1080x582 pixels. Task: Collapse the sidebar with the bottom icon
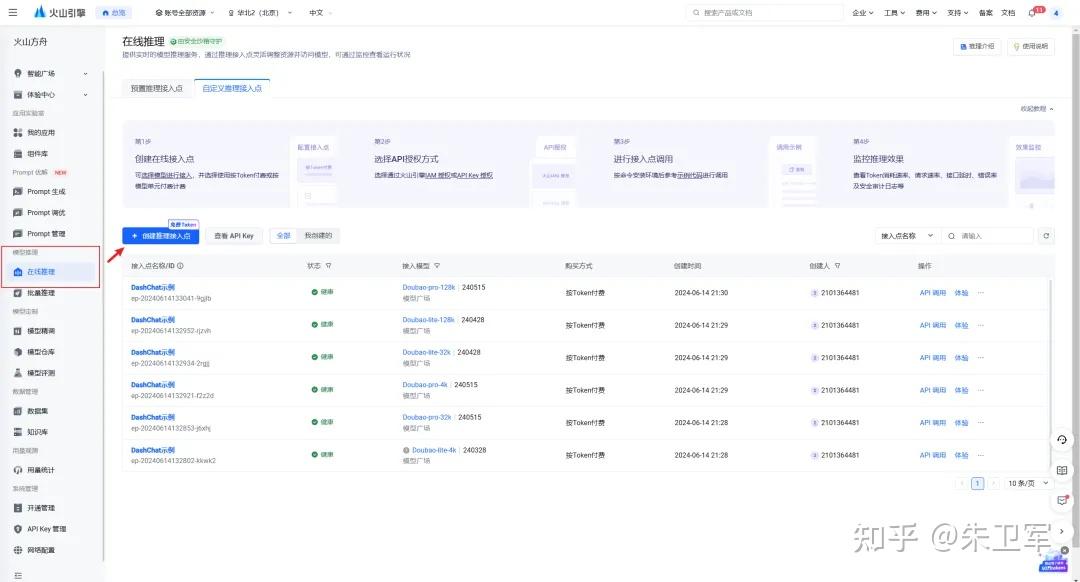coord(18,575)
